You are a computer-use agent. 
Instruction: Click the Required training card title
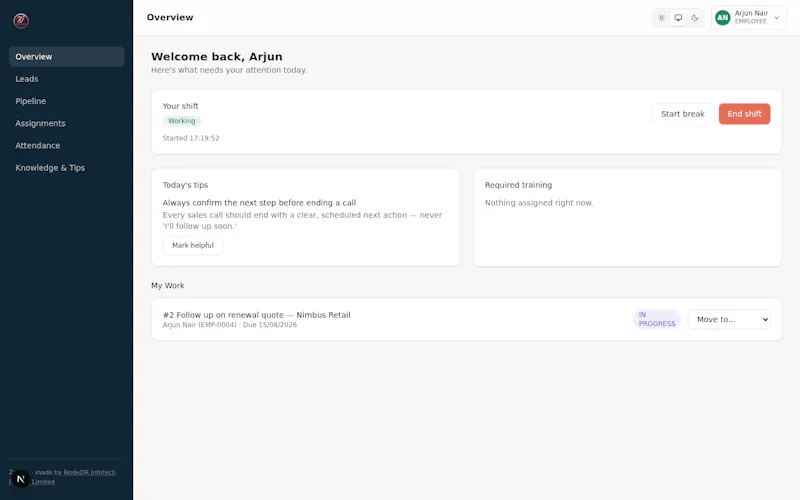click(518, 185)
